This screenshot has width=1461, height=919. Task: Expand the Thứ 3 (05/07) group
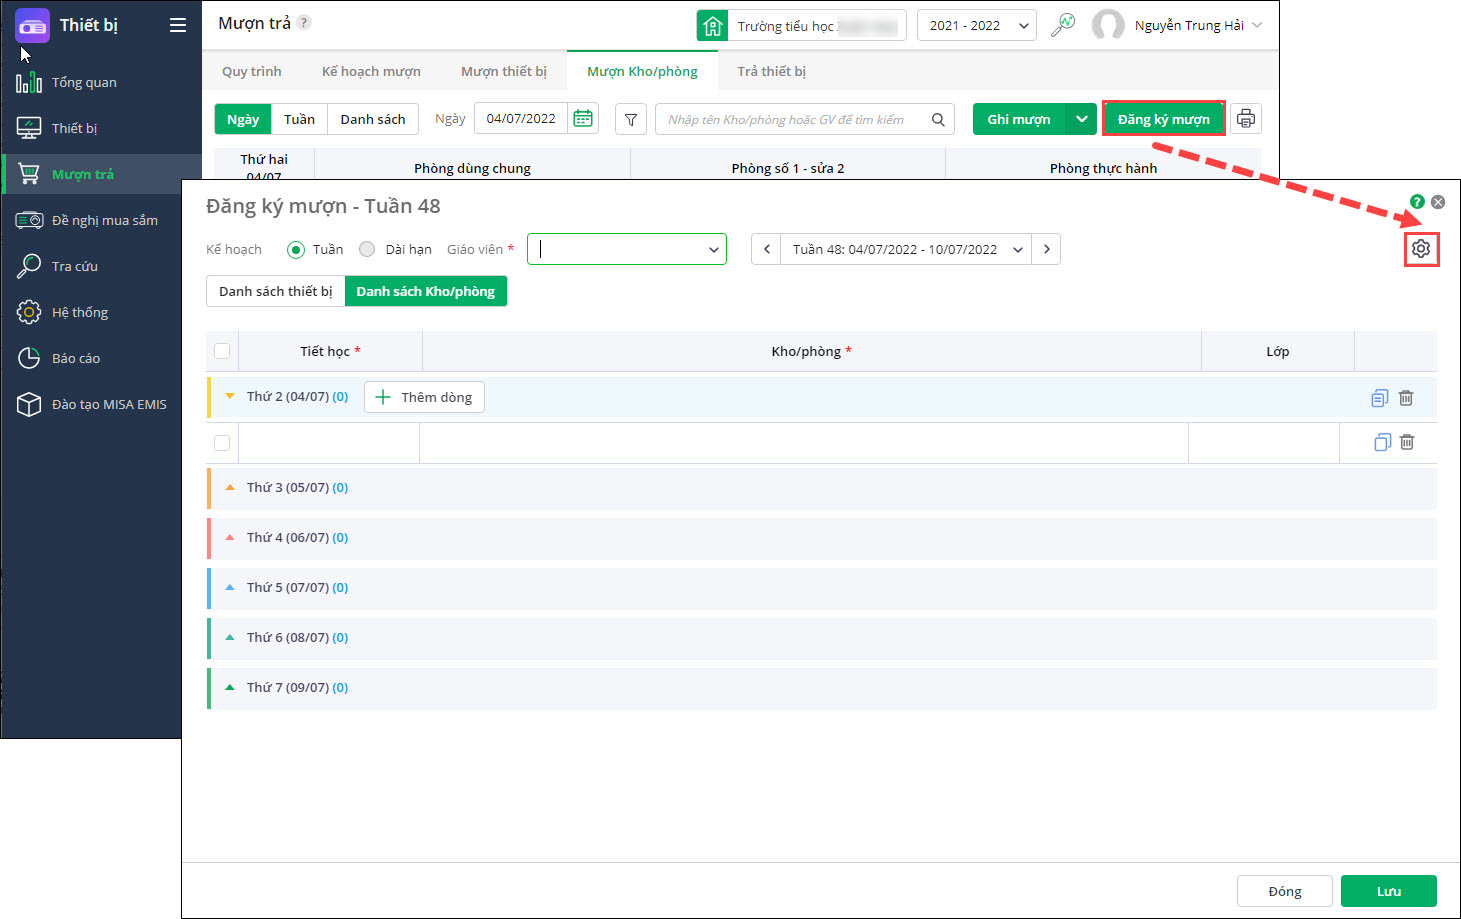coord(230,488)
